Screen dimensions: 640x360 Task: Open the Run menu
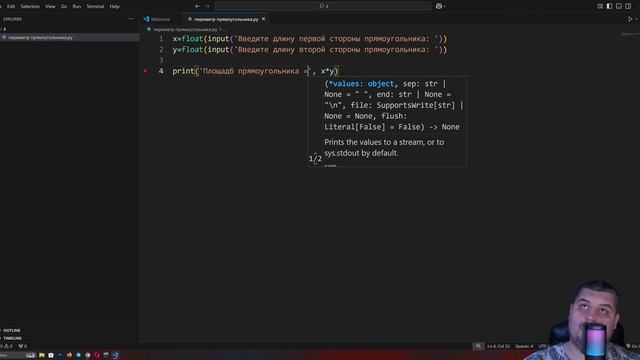[76, 6]
